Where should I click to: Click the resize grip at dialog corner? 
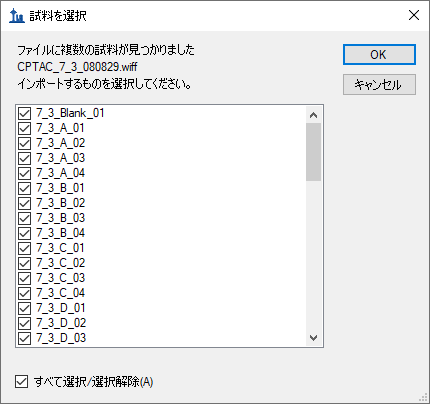pyautogui.click(x=423, y=397)
